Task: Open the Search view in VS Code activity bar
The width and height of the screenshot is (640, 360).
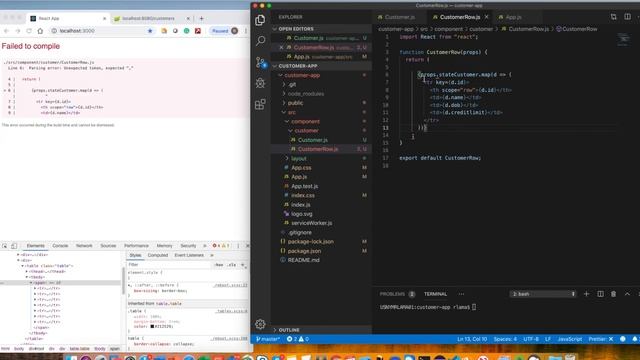Action: (x=260, y=41)
